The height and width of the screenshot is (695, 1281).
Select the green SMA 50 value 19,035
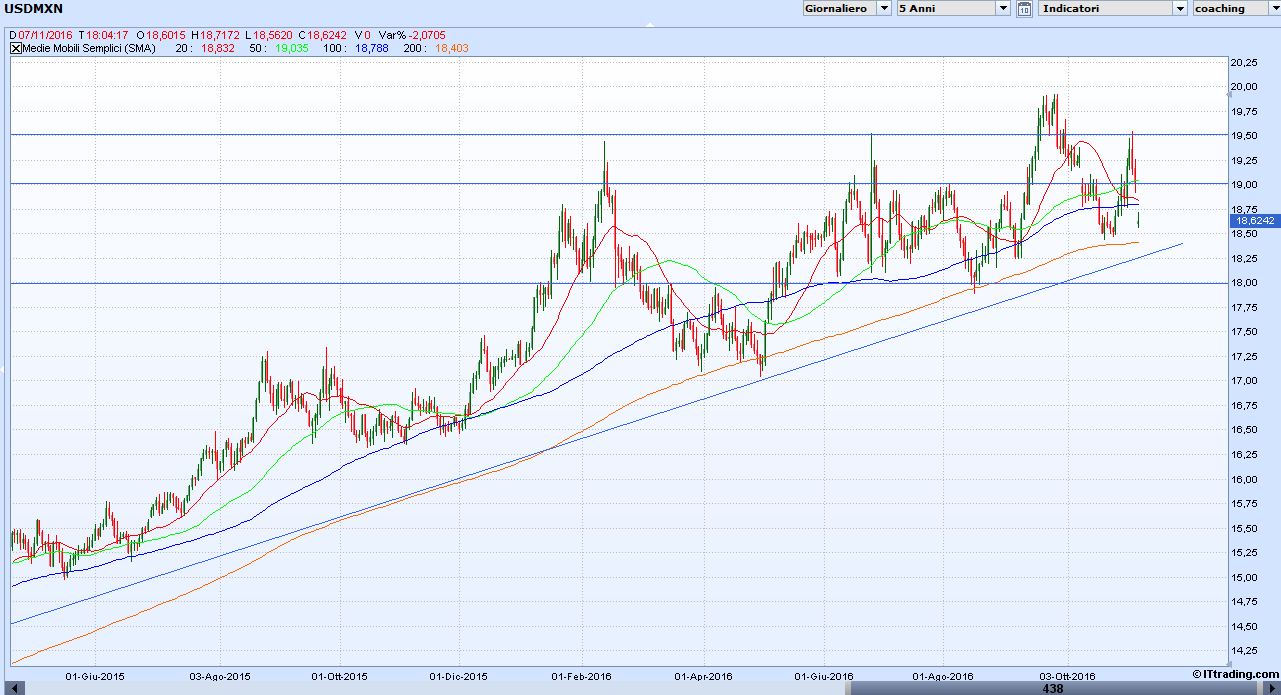(291, 48)
